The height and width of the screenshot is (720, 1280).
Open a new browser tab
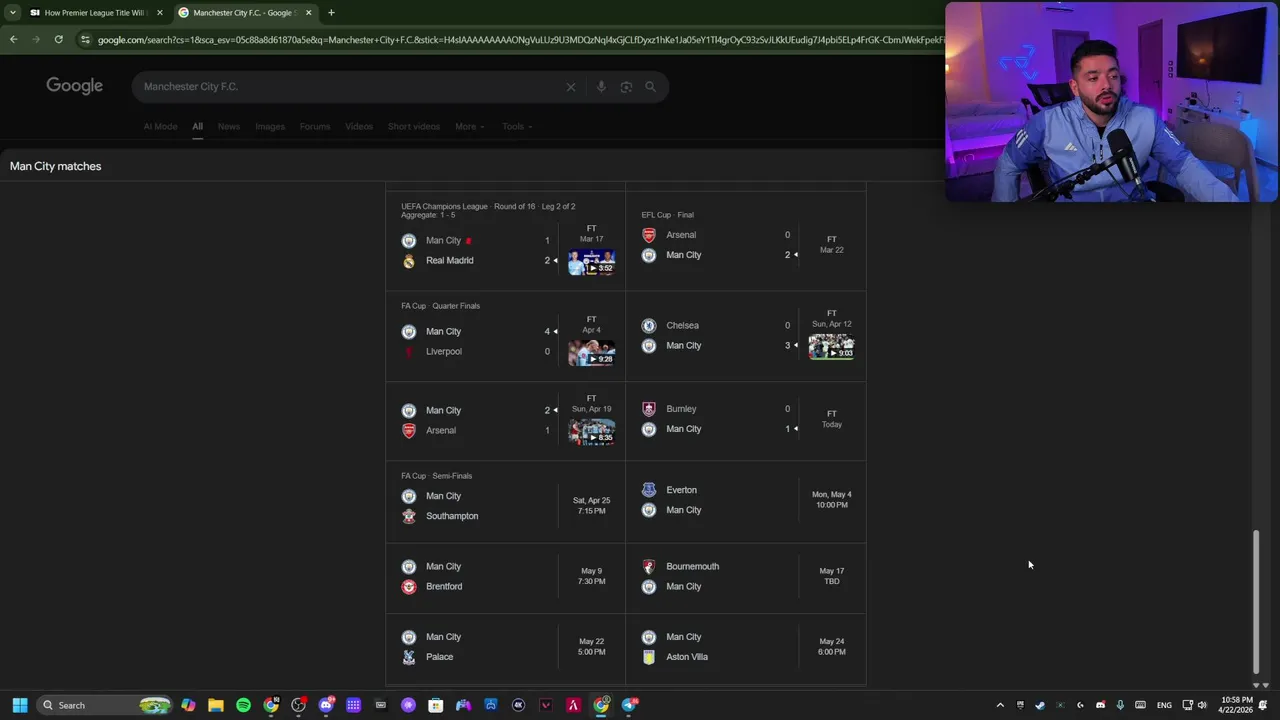click(331, 12)
